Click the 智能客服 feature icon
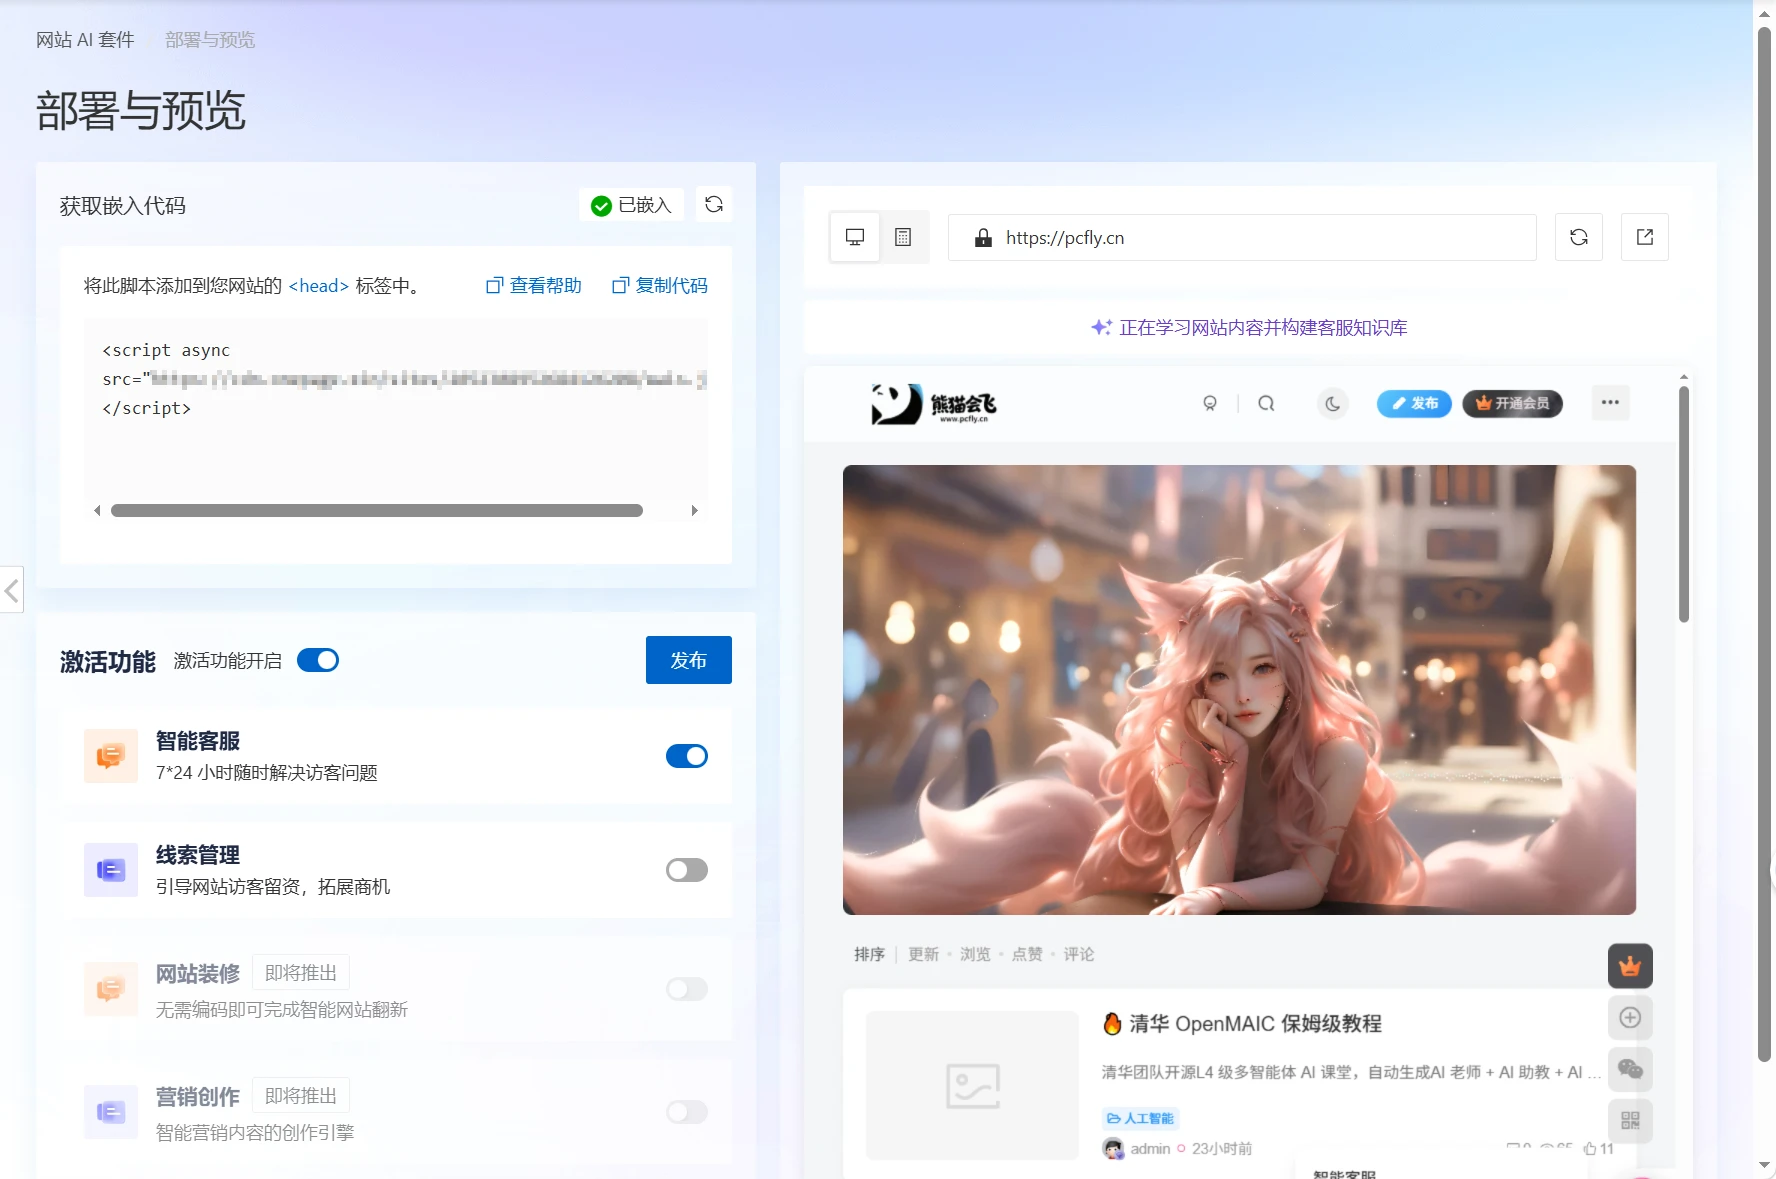 point(110,756)
